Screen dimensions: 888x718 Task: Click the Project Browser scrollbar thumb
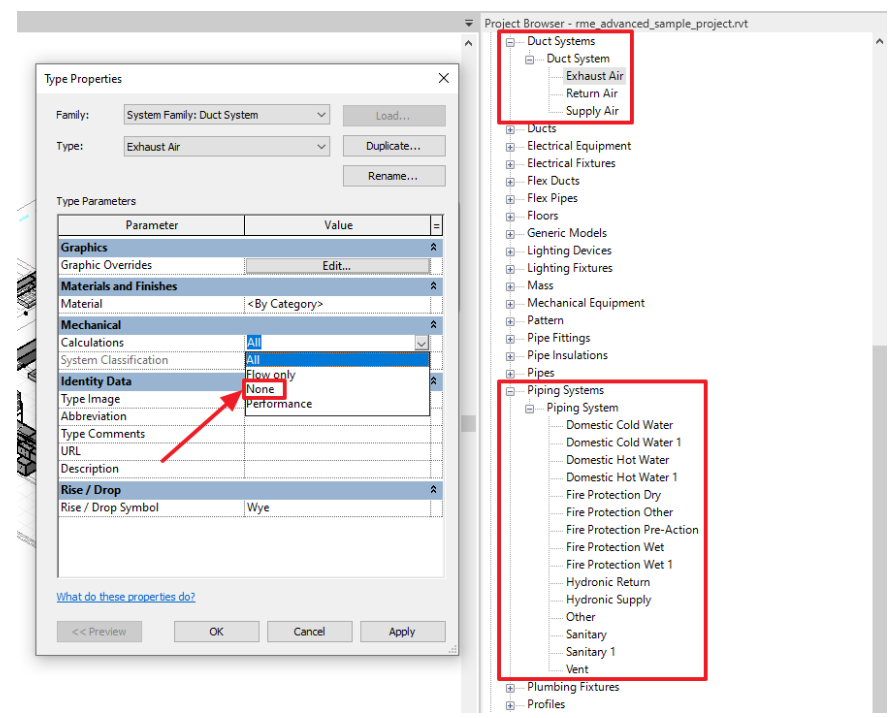pos(880,527)
